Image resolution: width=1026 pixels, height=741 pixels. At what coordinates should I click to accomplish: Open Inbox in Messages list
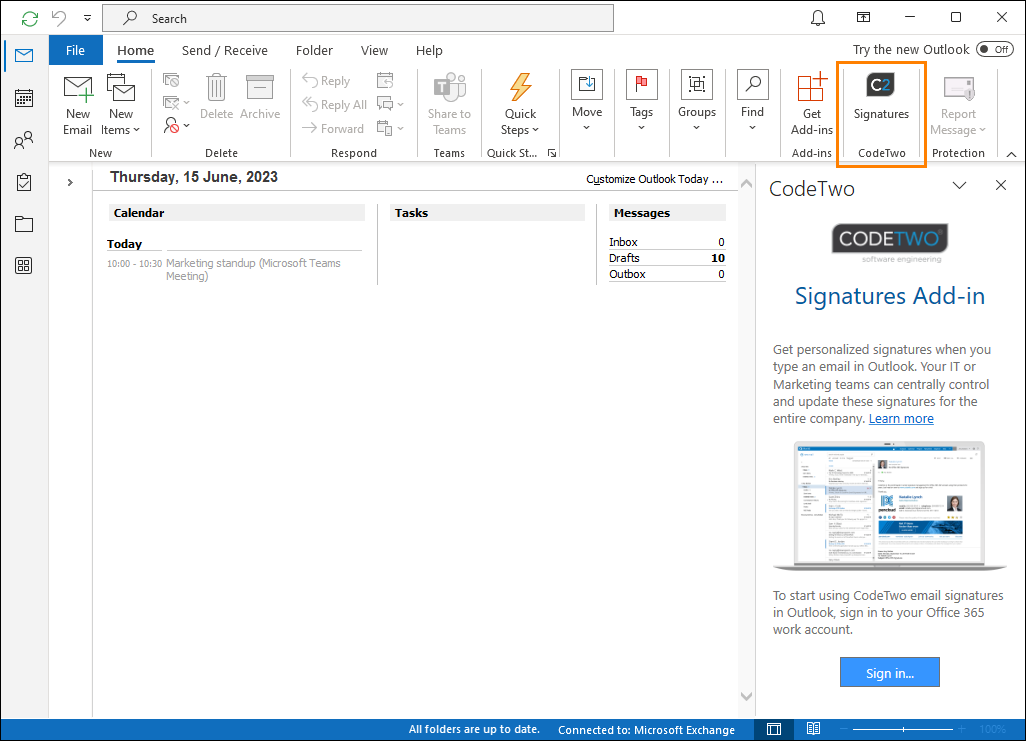(667, 242)
